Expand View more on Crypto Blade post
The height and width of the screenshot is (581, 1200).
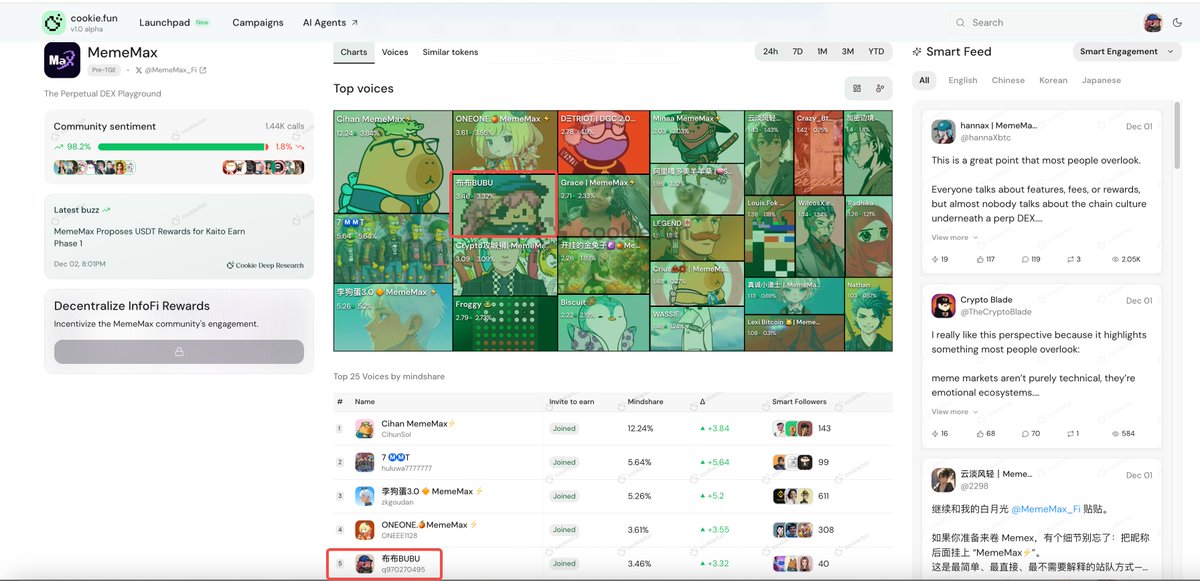point(955,412)
